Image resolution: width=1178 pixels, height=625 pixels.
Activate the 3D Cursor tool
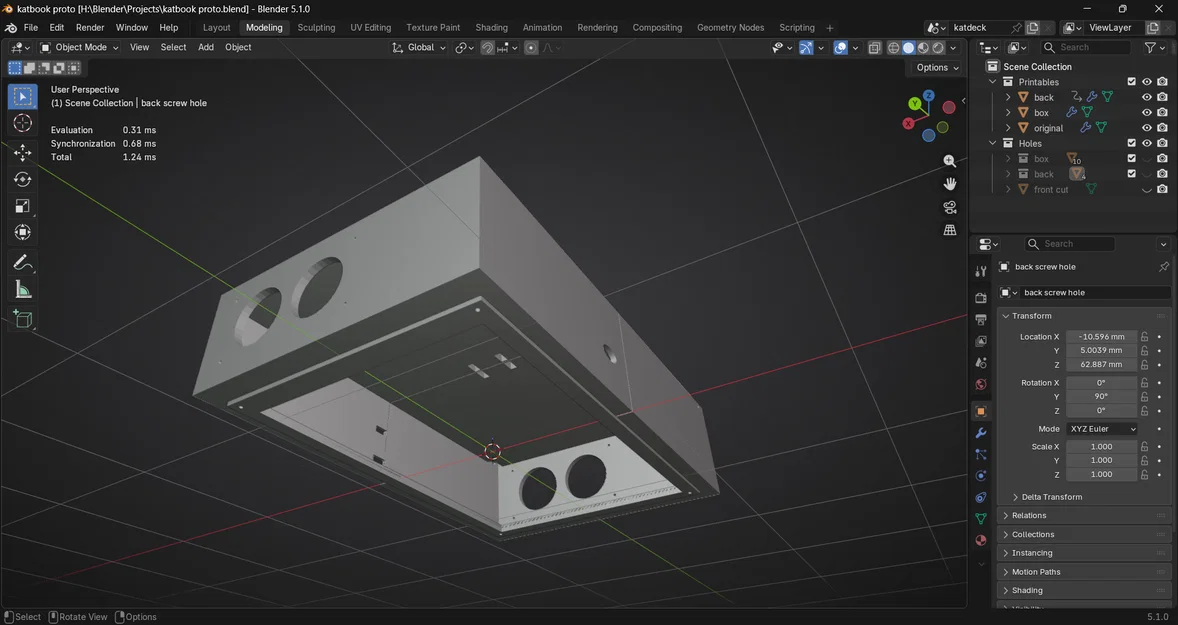click(x=23, y=123)
